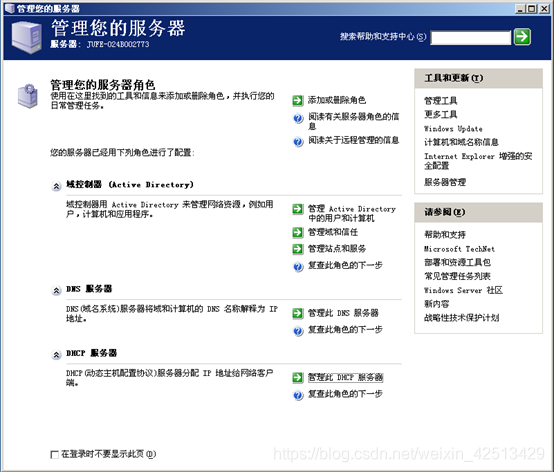Open Microsoft TechNet link

[x=459, y=249]
